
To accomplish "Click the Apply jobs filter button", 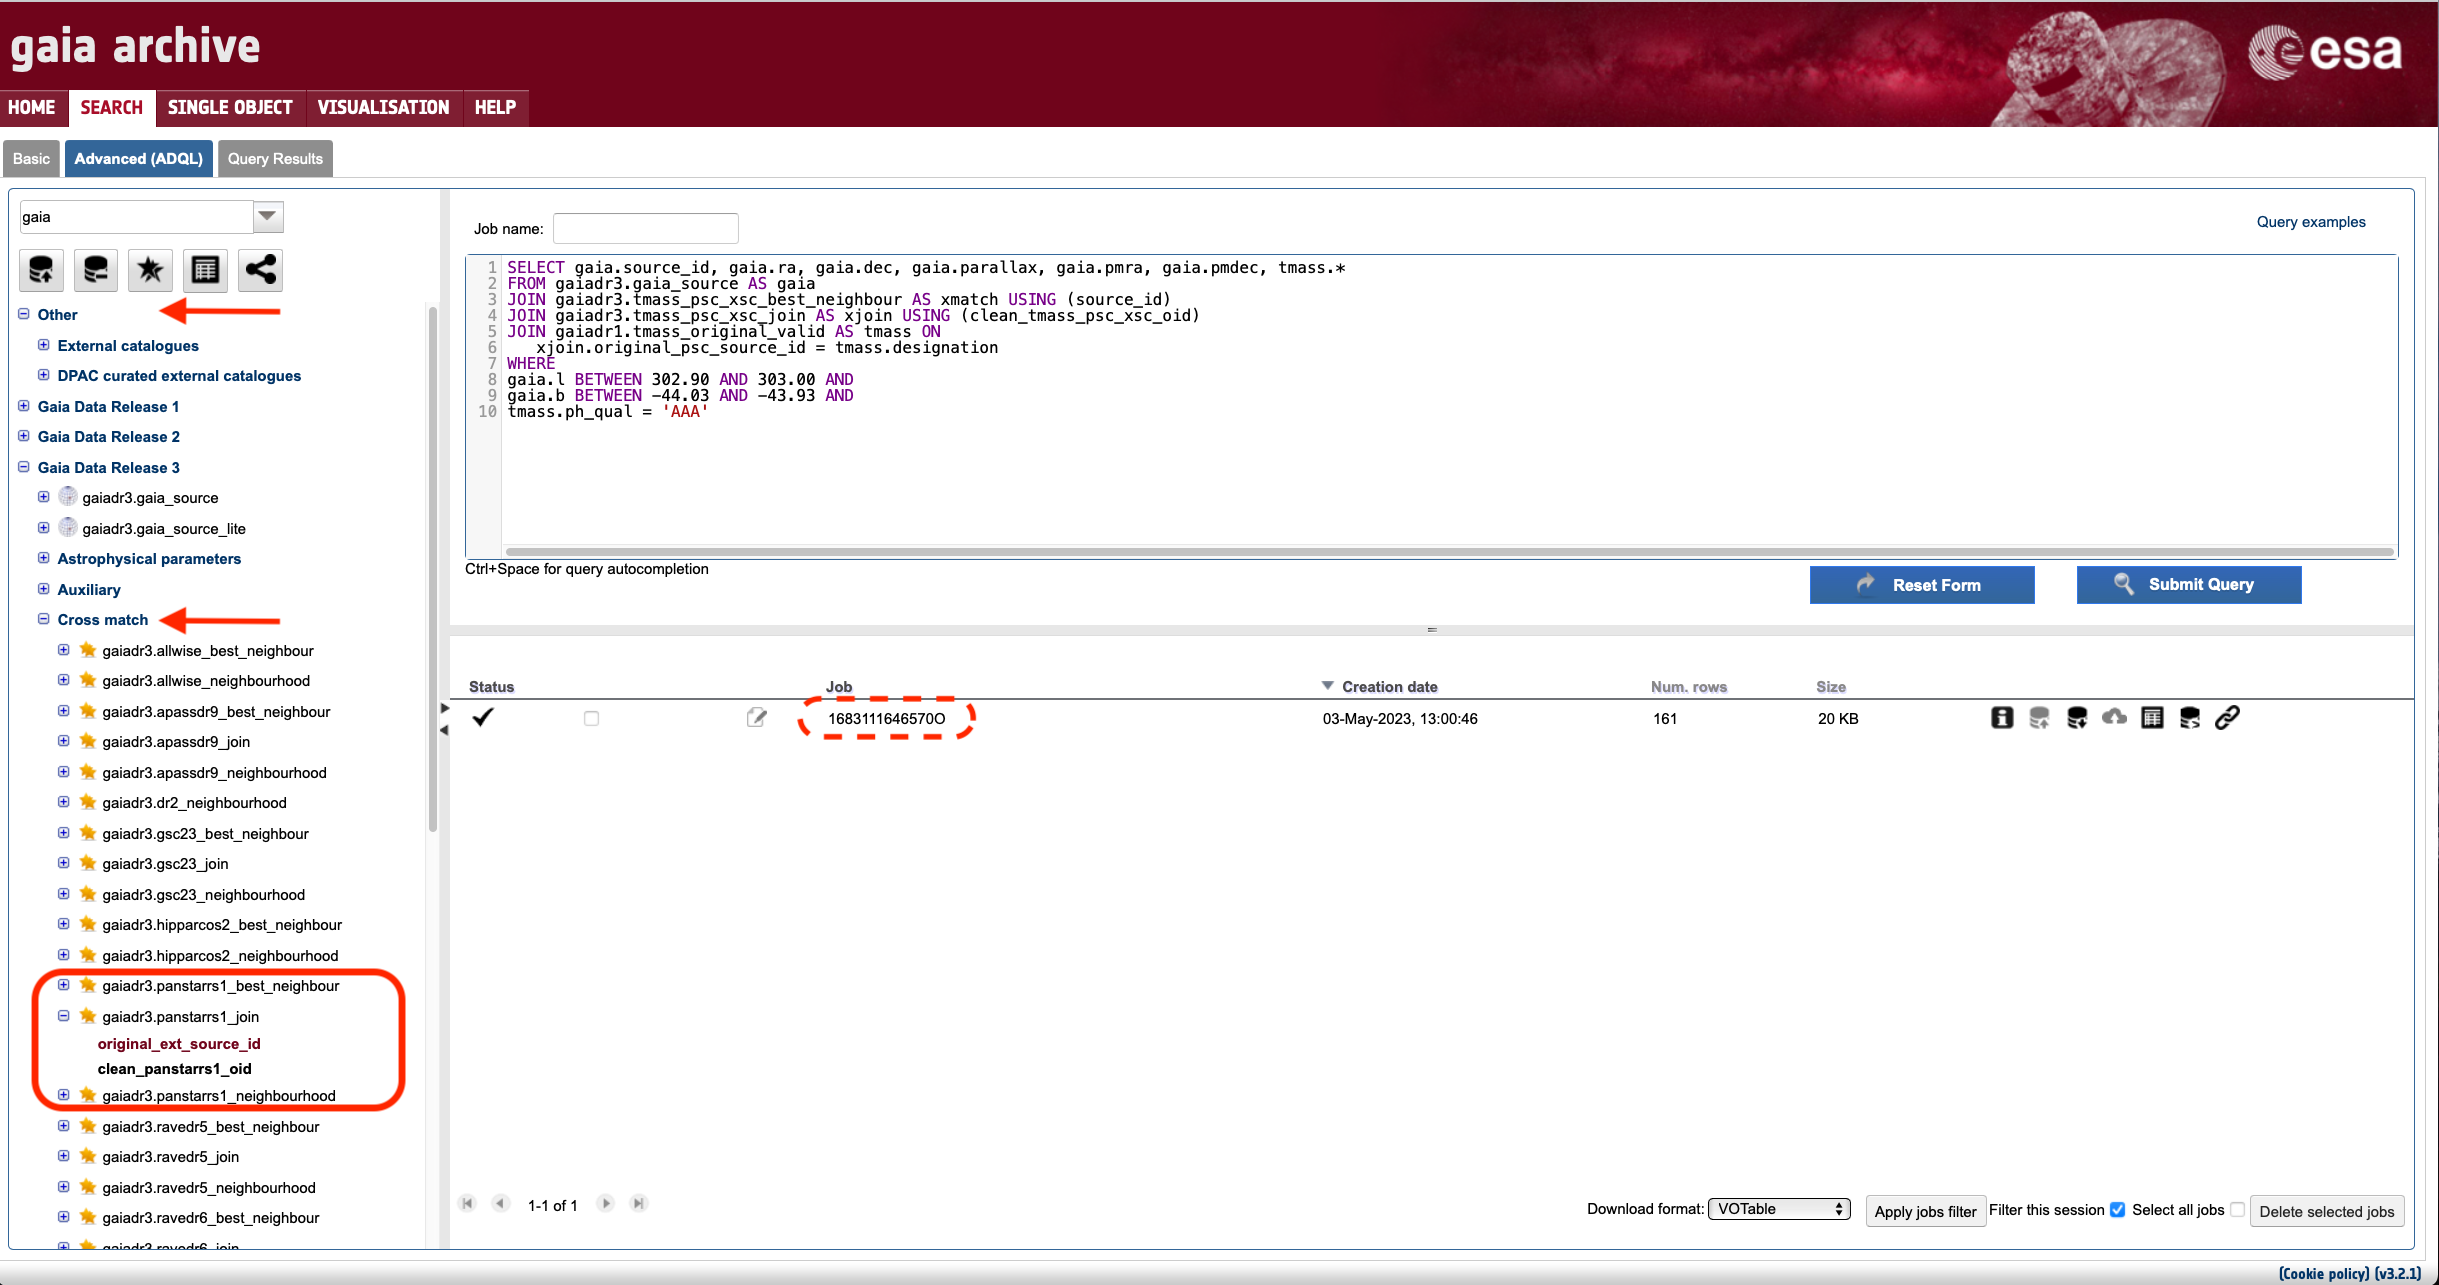I will click(1925, 1211).
